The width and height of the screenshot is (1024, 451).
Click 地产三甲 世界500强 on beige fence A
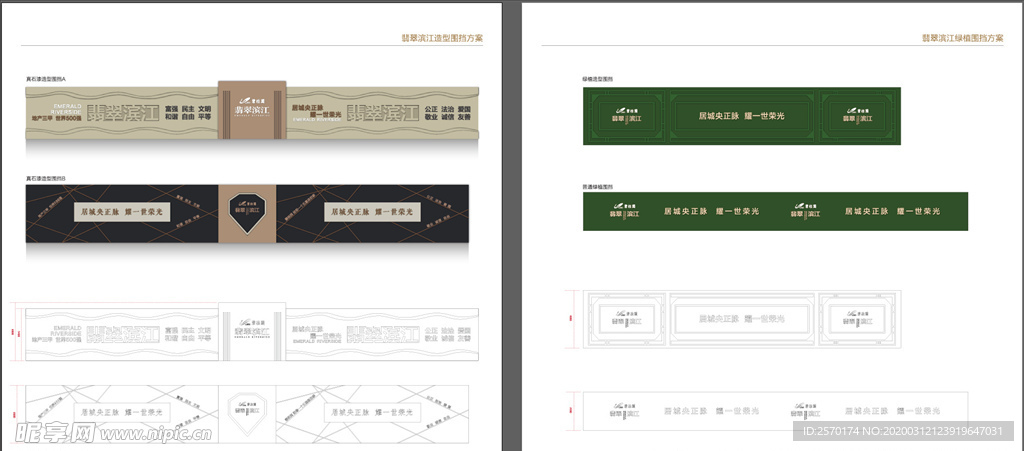[57, 119]
